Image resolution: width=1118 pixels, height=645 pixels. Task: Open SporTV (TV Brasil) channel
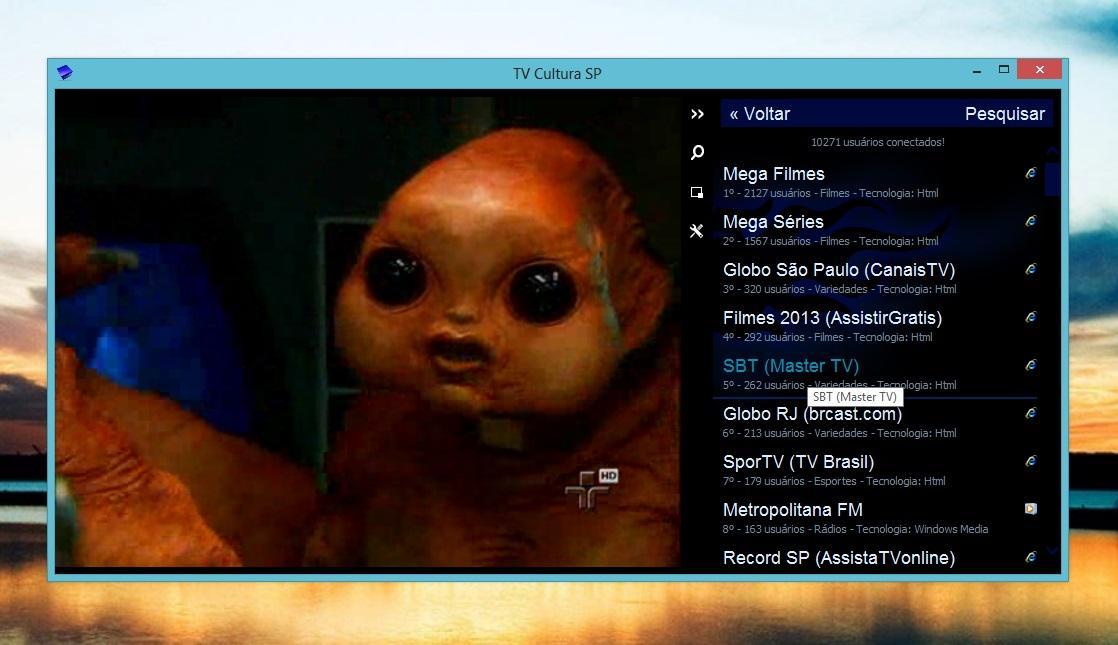pyautogui.click(x=798, y=462)
